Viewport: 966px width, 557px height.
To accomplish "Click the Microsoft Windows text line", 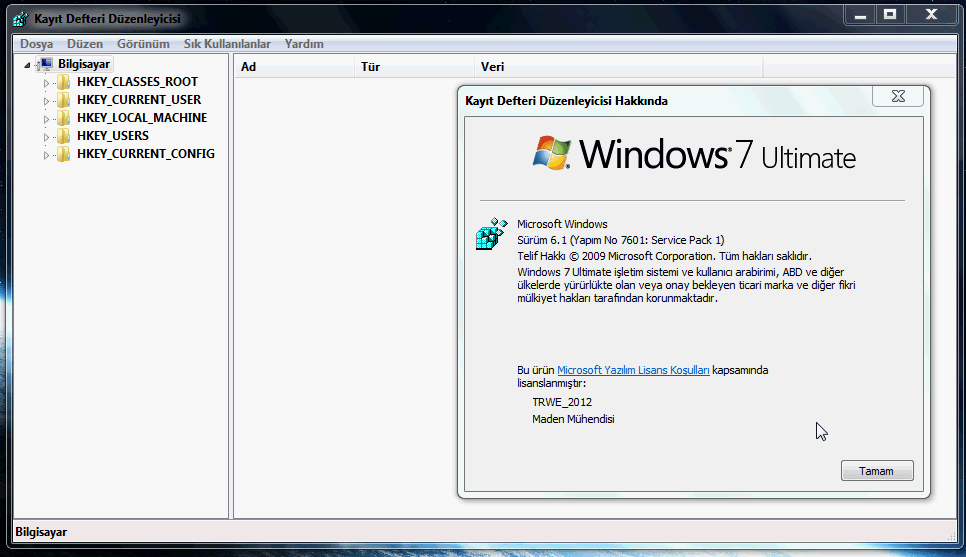I will (562, 224).
